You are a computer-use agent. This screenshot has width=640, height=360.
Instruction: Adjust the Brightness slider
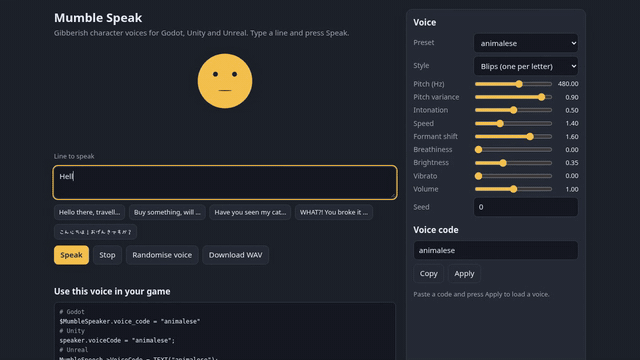point(513,163)
